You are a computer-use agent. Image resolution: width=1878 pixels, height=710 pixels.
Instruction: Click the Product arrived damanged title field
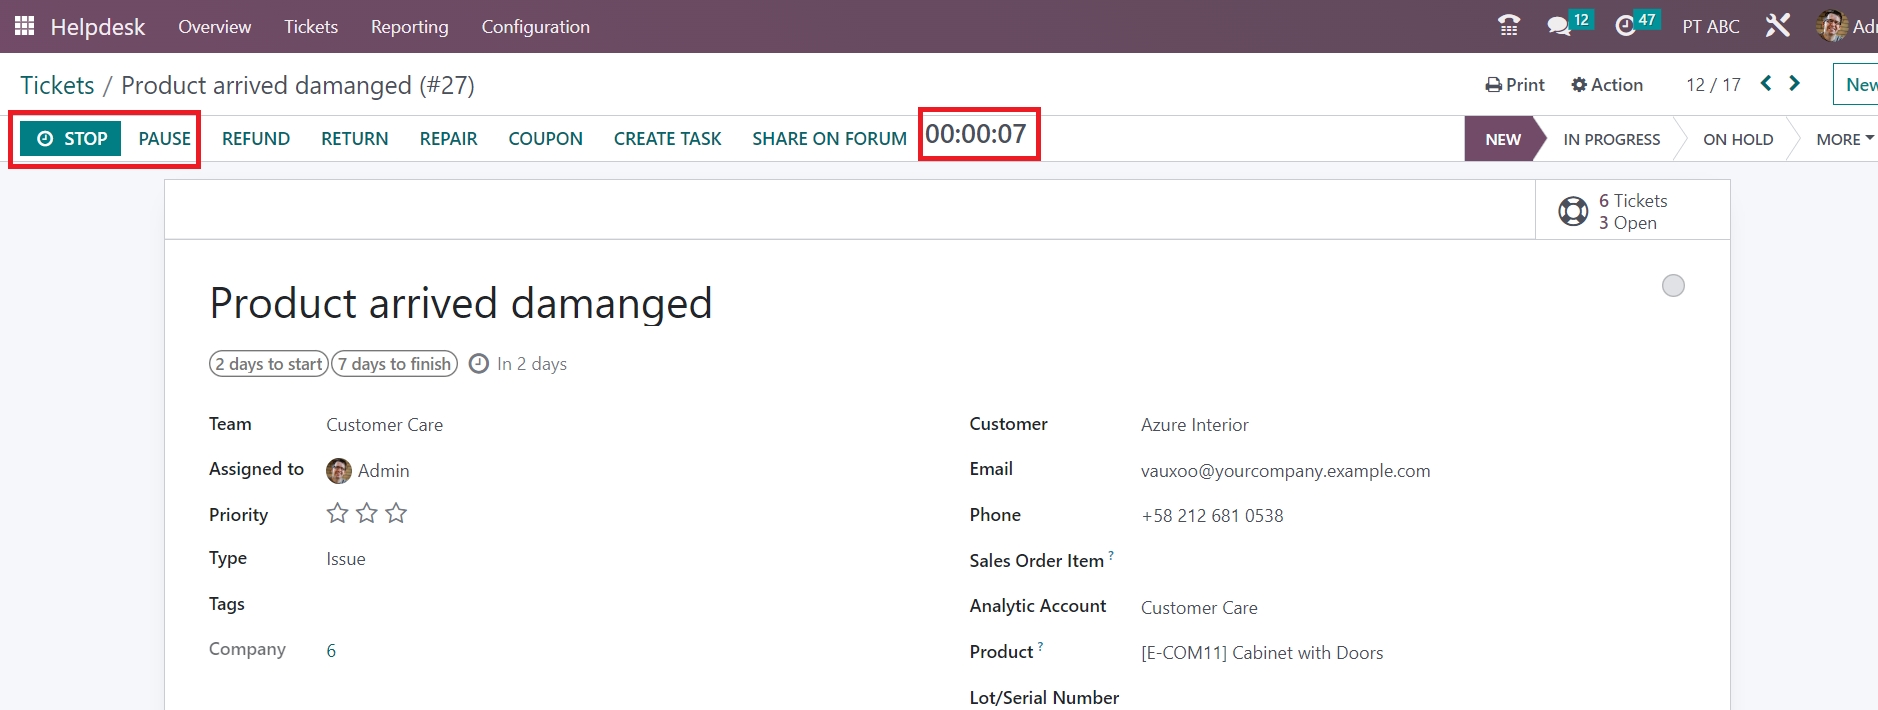[460, 303]
